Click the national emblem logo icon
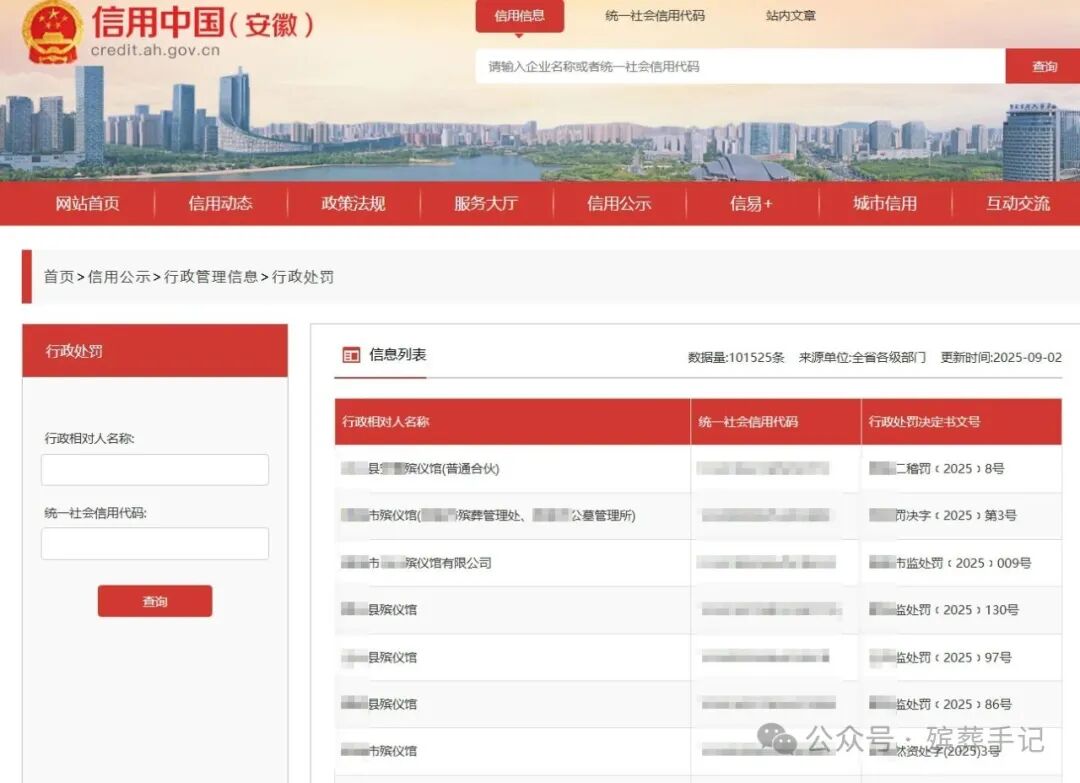Image resolution: width=1080 pixels, height=783 pixels. [x=52, y=31]
